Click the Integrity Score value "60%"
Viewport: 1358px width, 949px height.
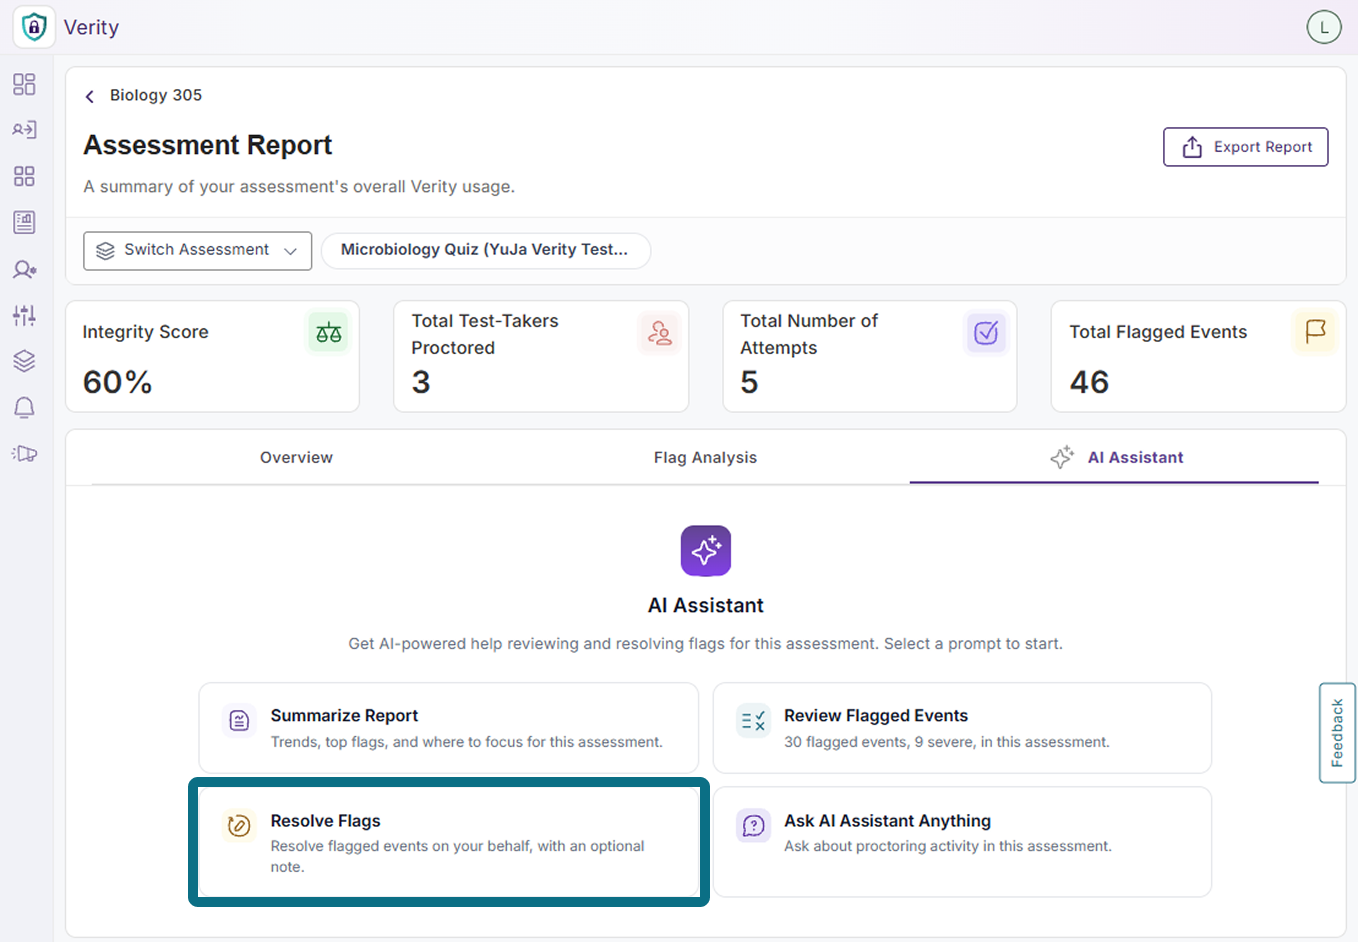coord(117,382)
